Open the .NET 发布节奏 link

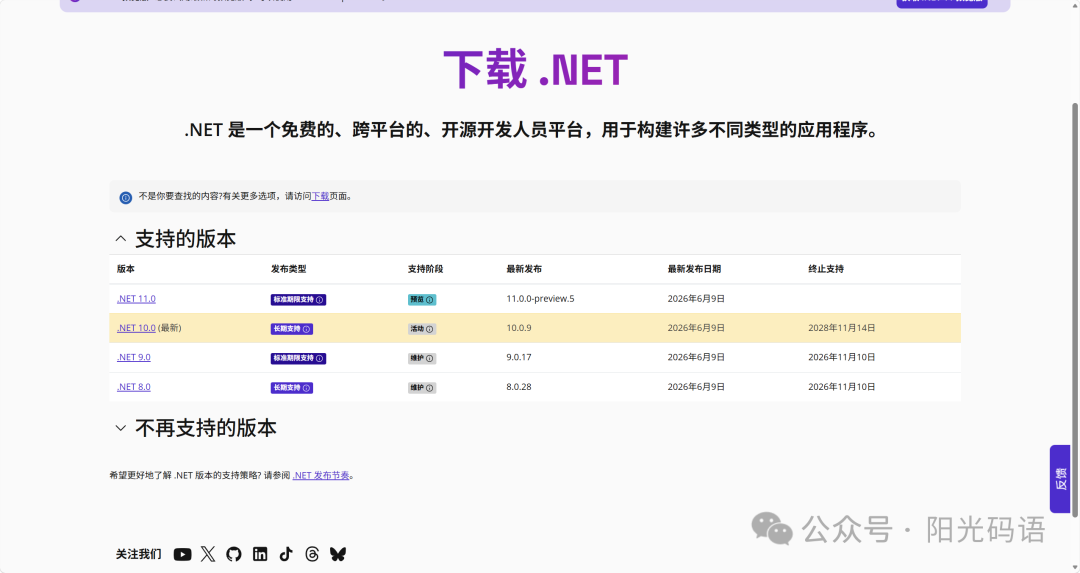tap(321, 475)
